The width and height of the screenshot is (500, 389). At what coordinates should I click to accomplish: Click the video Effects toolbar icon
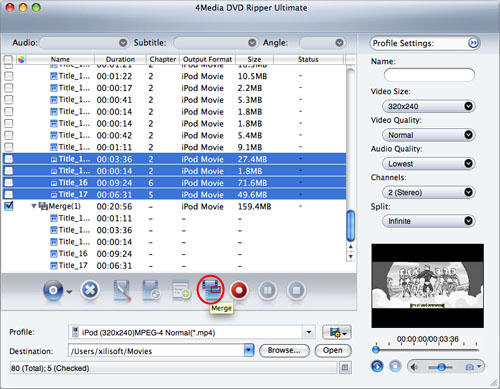tap(151, 291)
